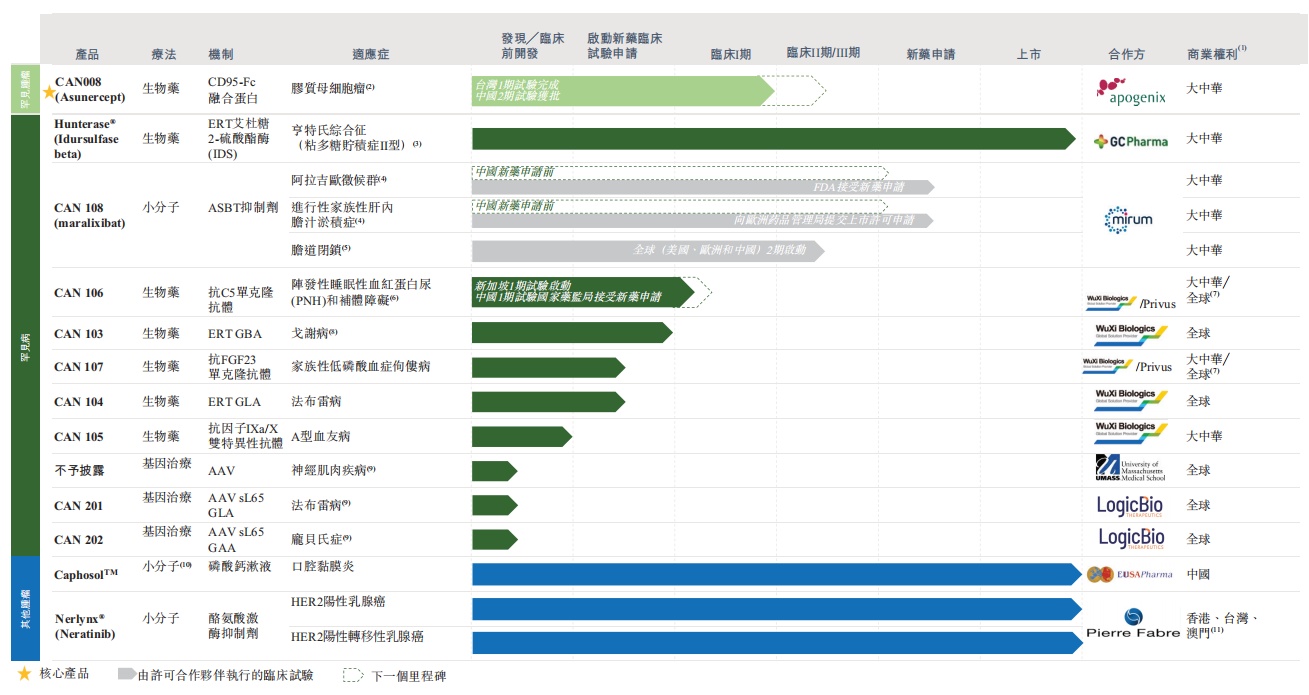Click the EUSA Pharma logo
The height and width of the screenshot is (695, 1309).
click(1129, 575)
